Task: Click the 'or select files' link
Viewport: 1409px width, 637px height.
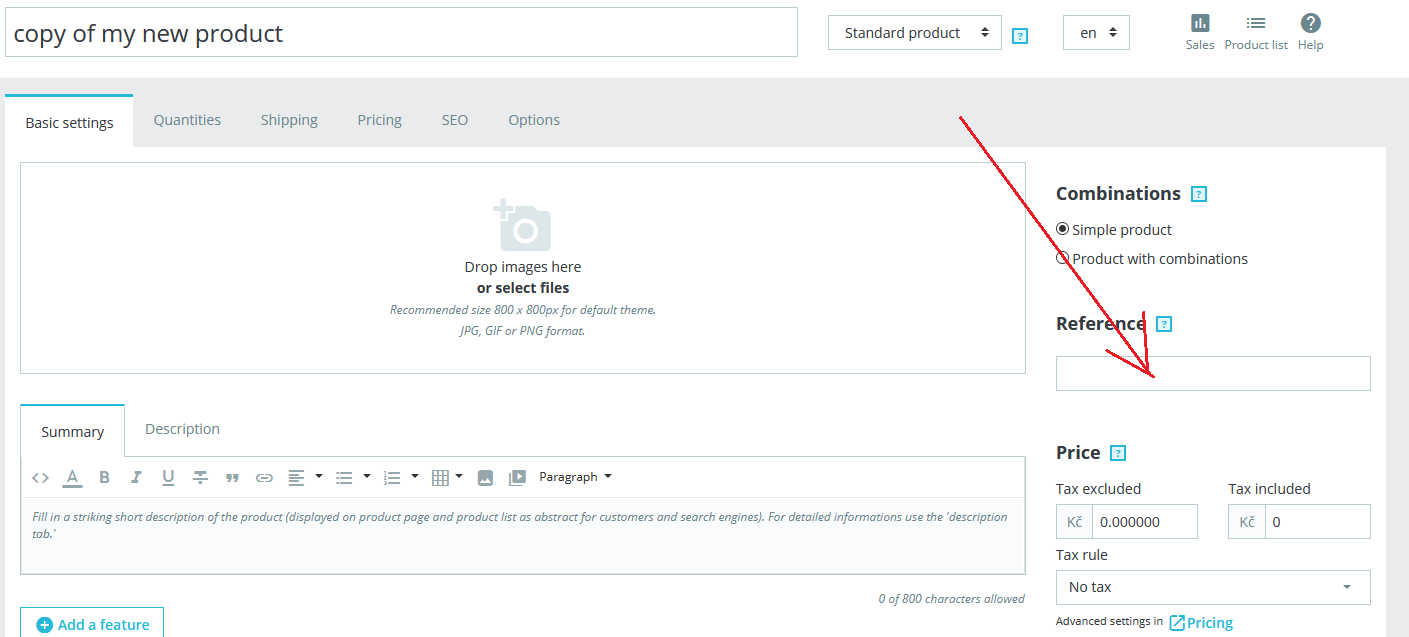Action: click(x=523, y=288)
